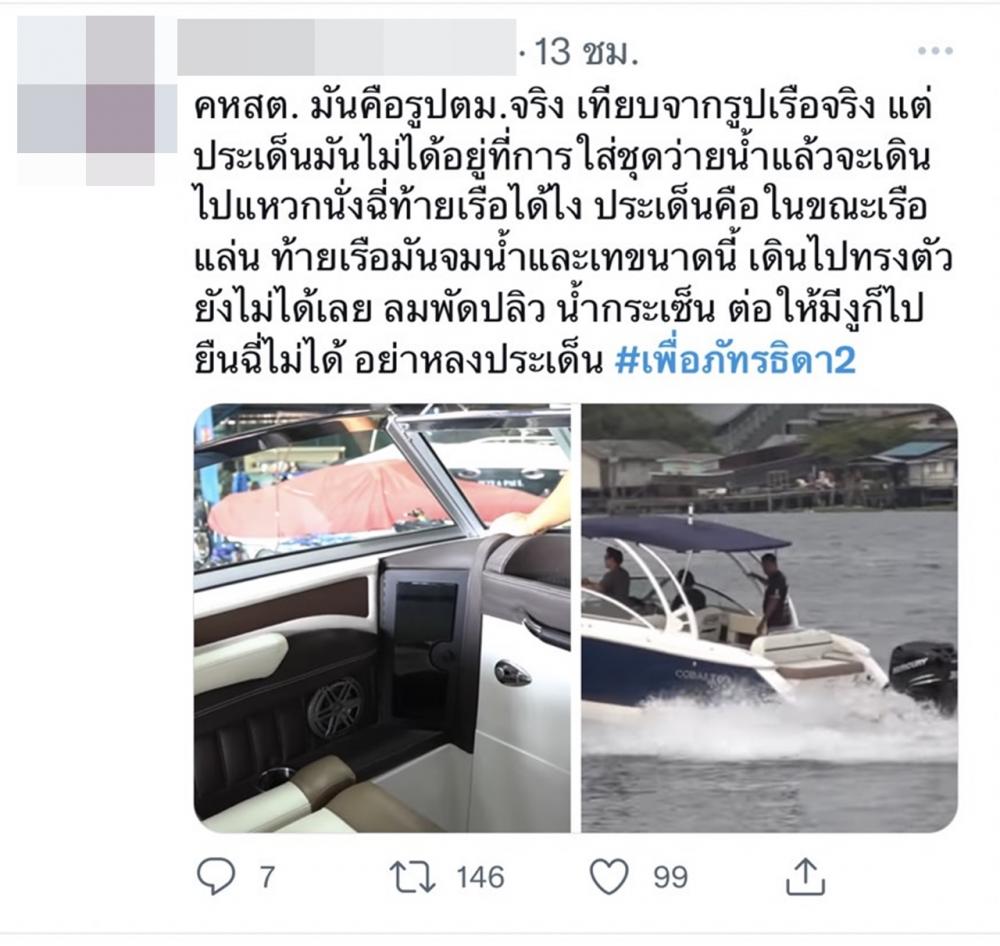The image size is (1000, 946).
Task: Open the three-dot more options menu
Action: click(936, 50)
